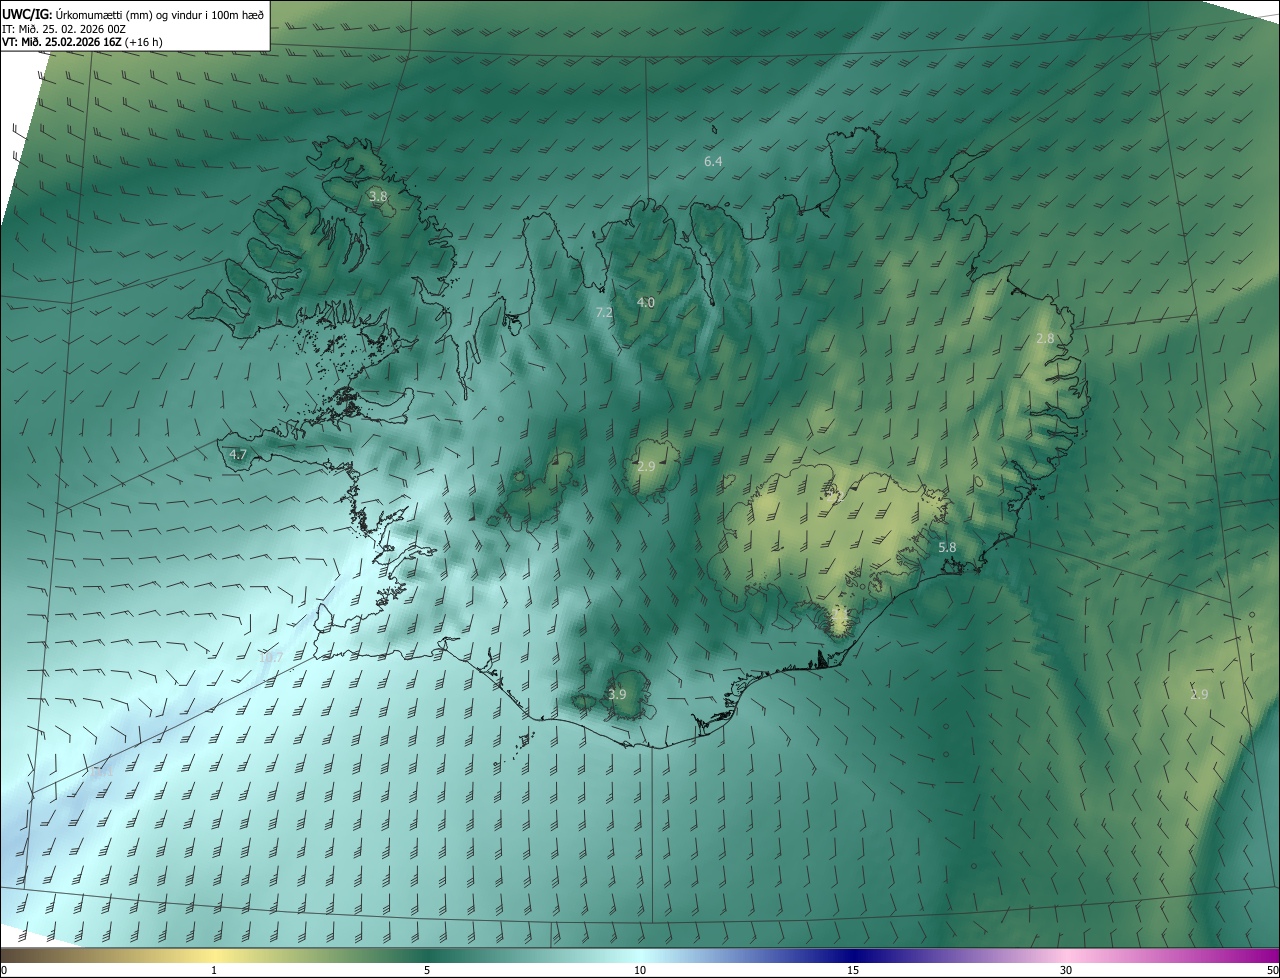The height and width of the screenshot is (978, 1280).
Task: Click the 30 tick label on the color scale
Action: (1066, 970)
